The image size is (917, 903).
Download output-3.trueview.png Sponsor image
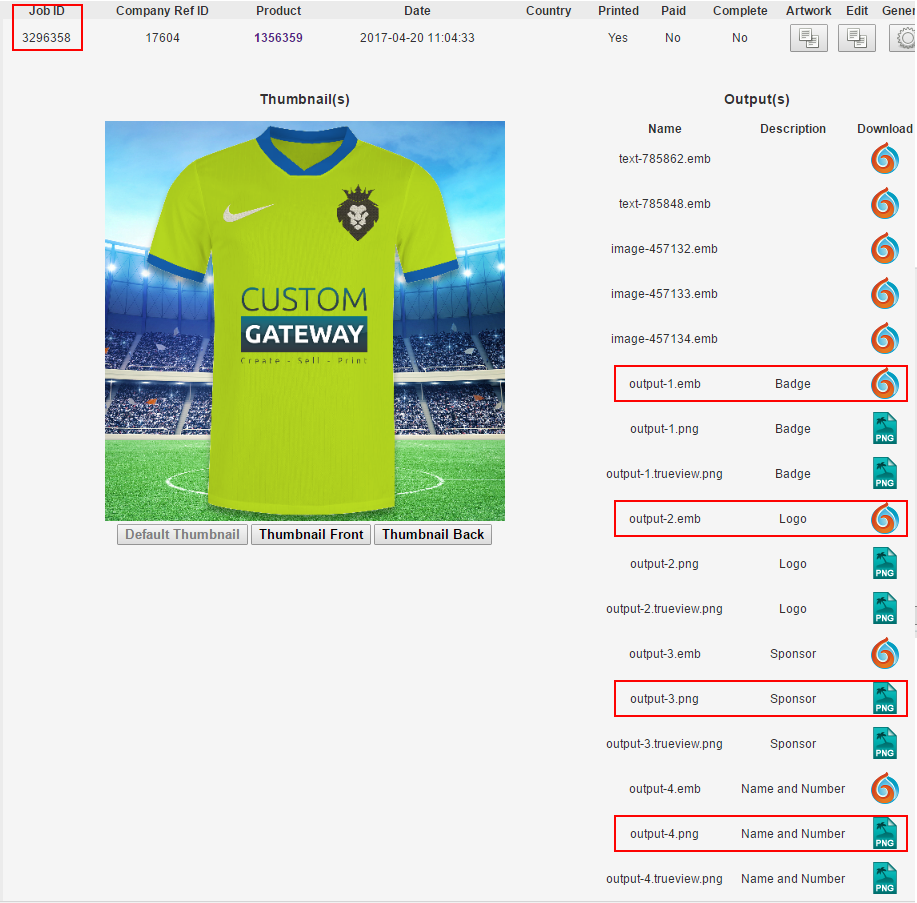click(x=884, y=744)
